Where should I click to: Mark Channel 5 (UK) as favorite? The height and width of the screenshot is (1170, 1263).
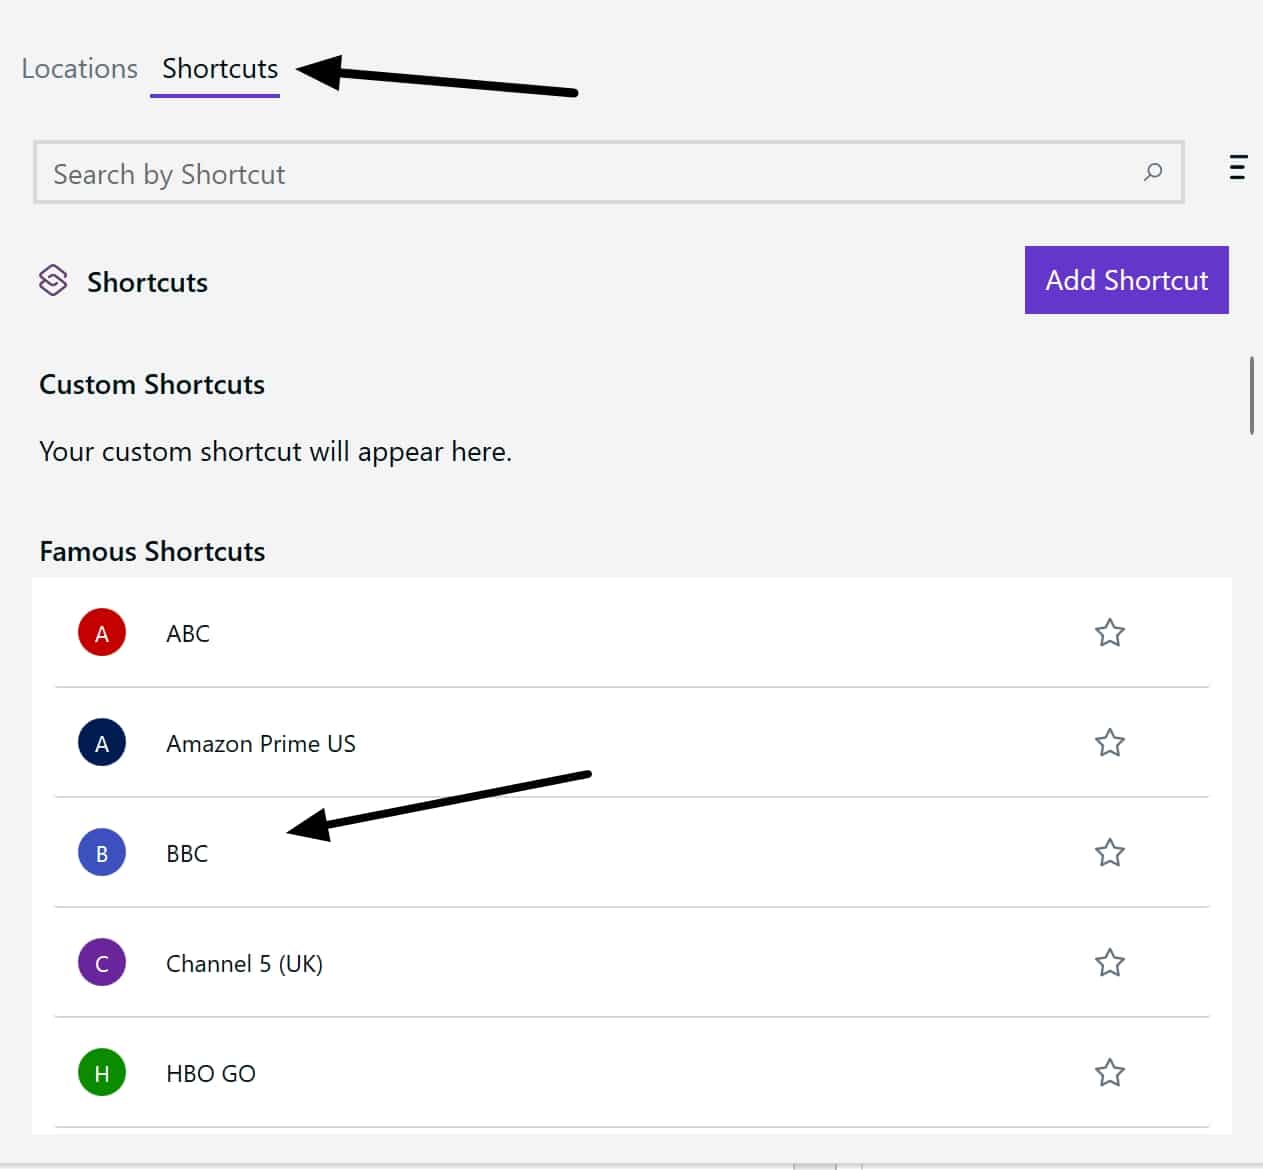point(1109,963)
